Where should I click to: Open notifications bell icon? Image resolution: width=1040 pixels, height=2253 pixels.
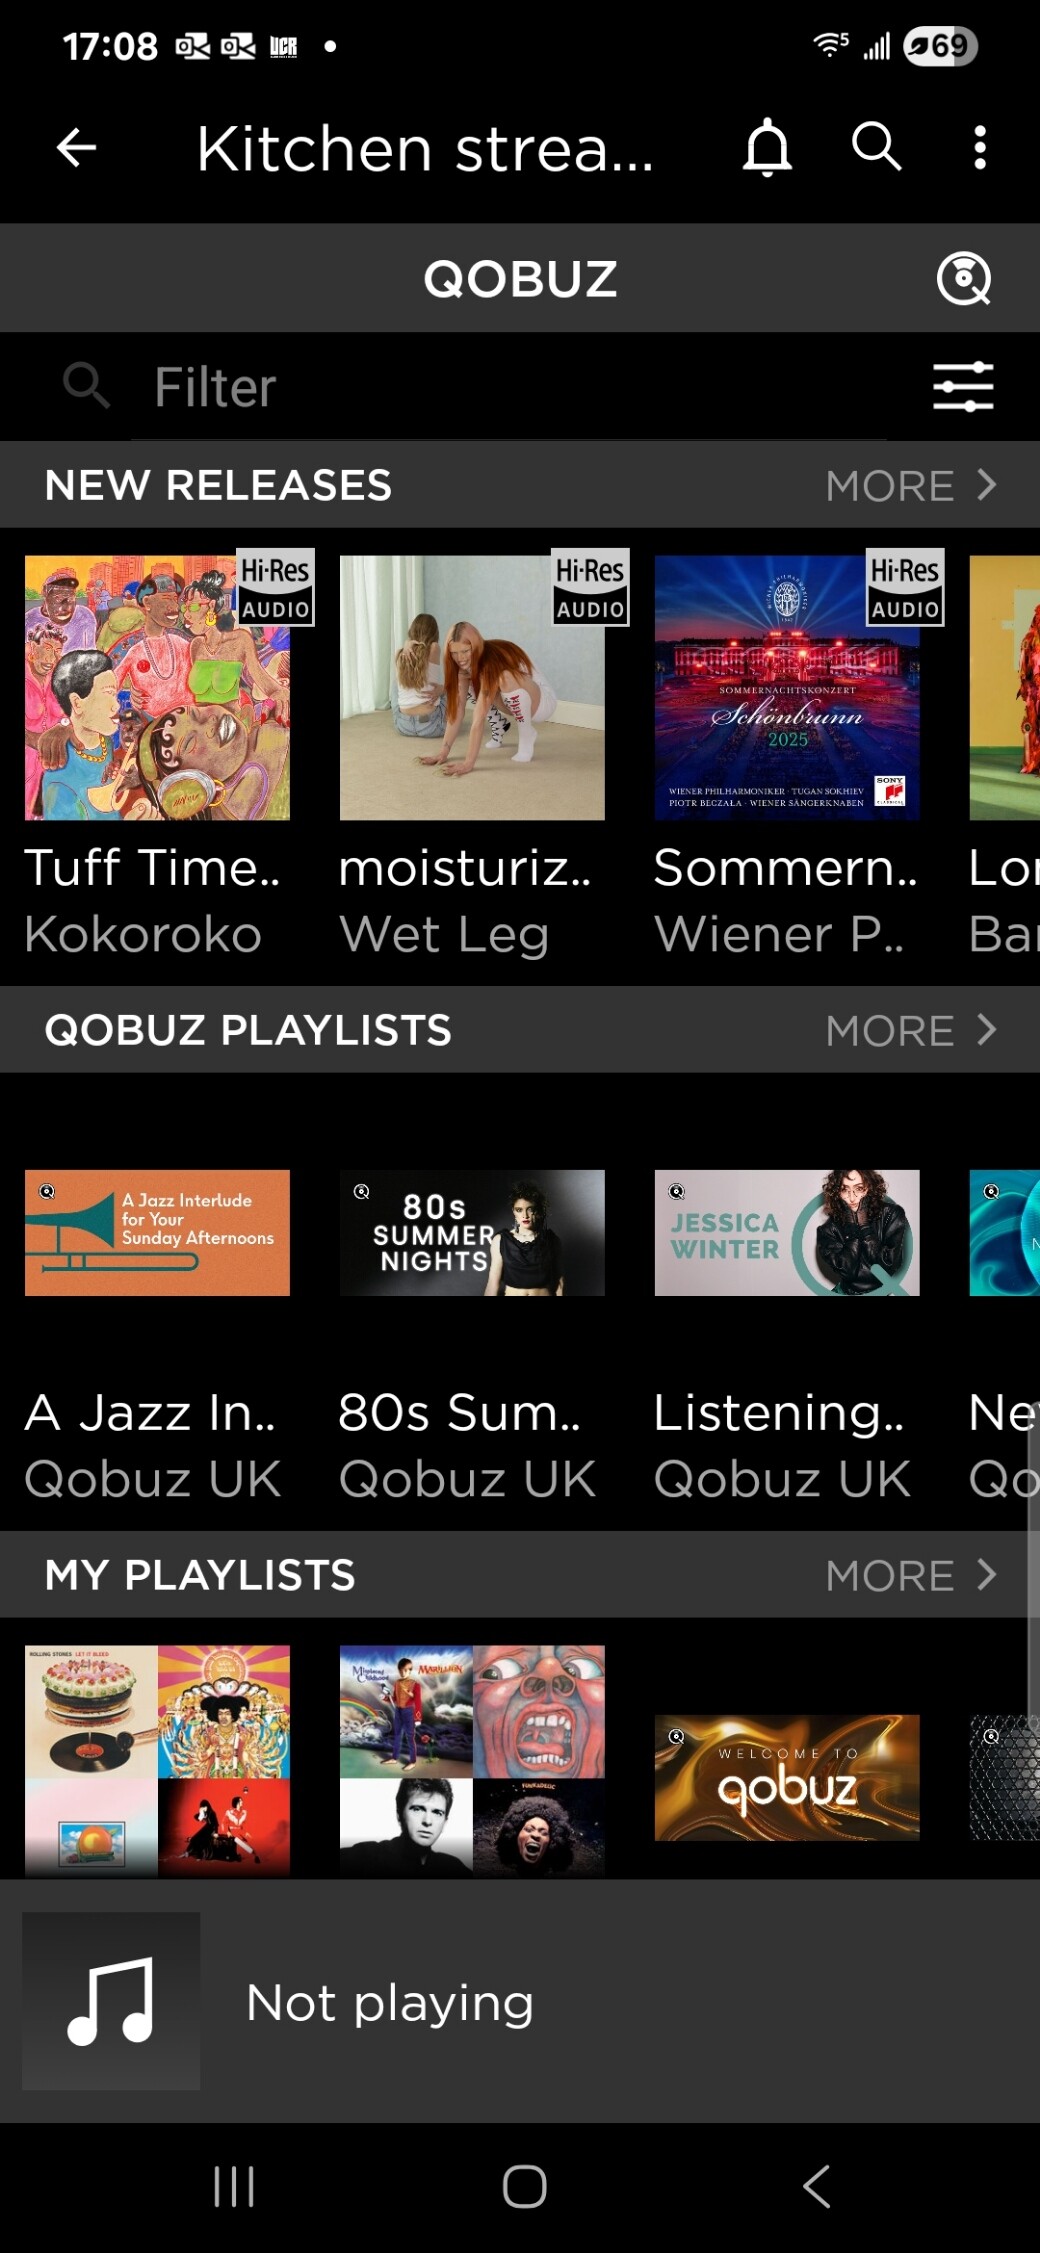(x=767, y=148)
